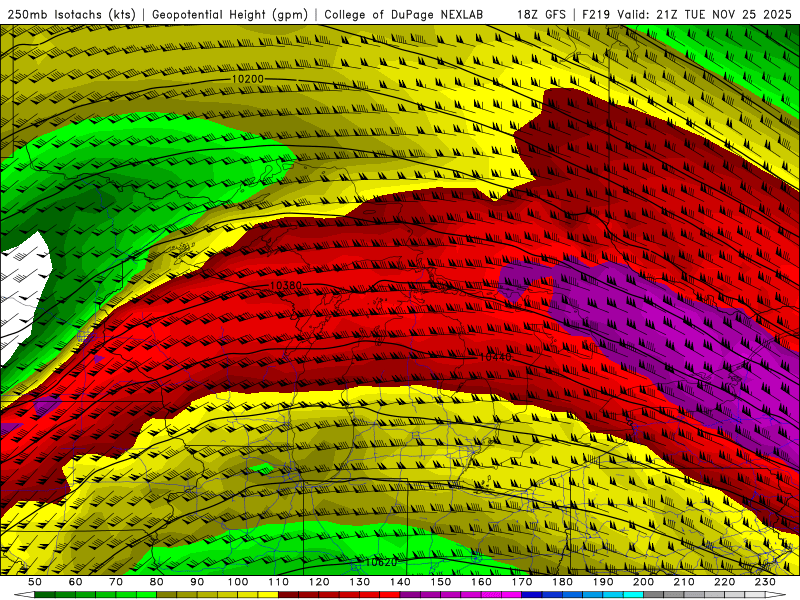Click the darkest green swatch at the color bar's left end

[45, 595]
